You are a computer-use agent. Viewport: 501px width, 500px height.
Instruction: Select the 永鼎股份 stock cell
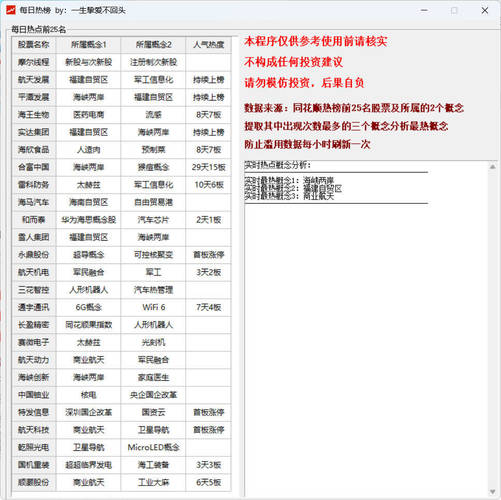click(34, 255)
